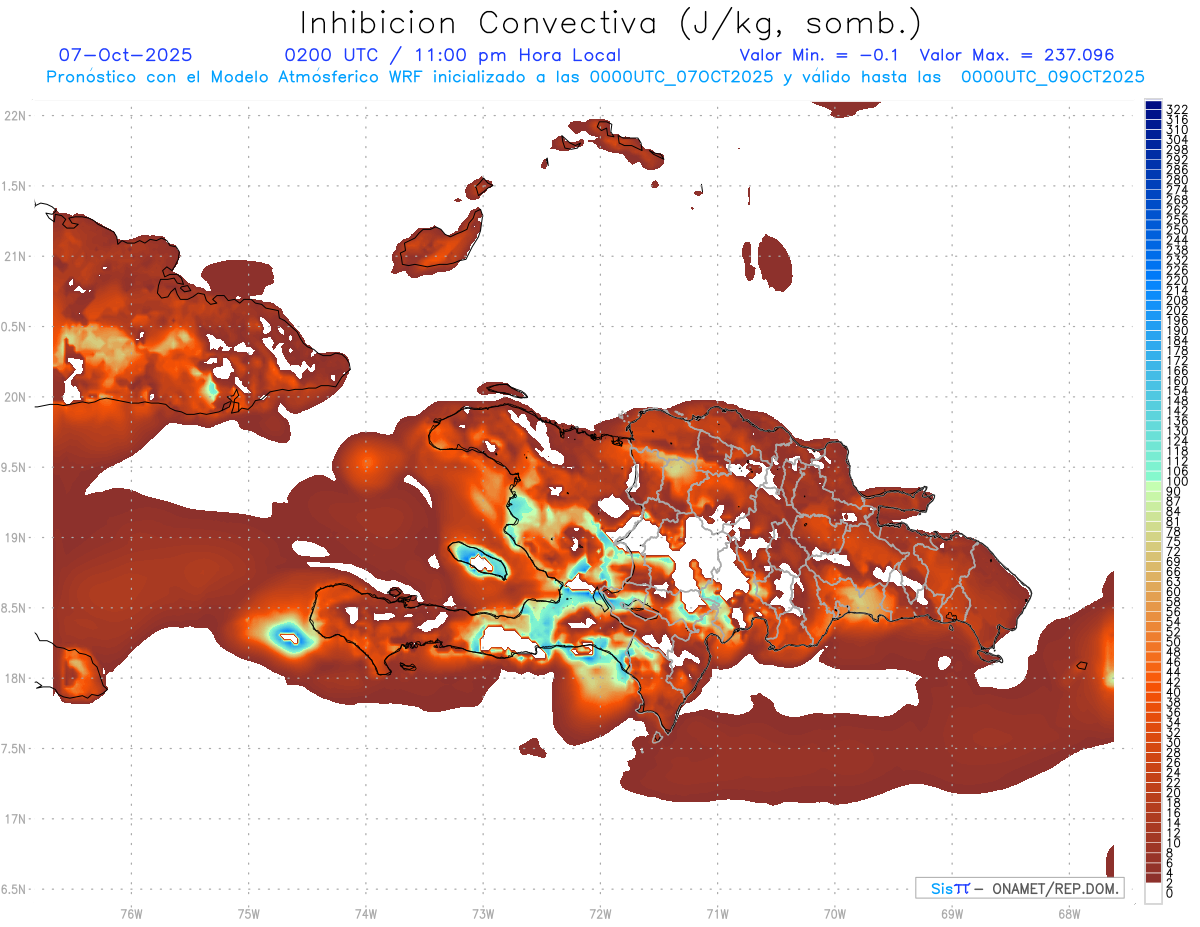Viewport: 1200px width, 927px height.
Task: Click the 22N latitude axis label
Action: click(15, 116)
